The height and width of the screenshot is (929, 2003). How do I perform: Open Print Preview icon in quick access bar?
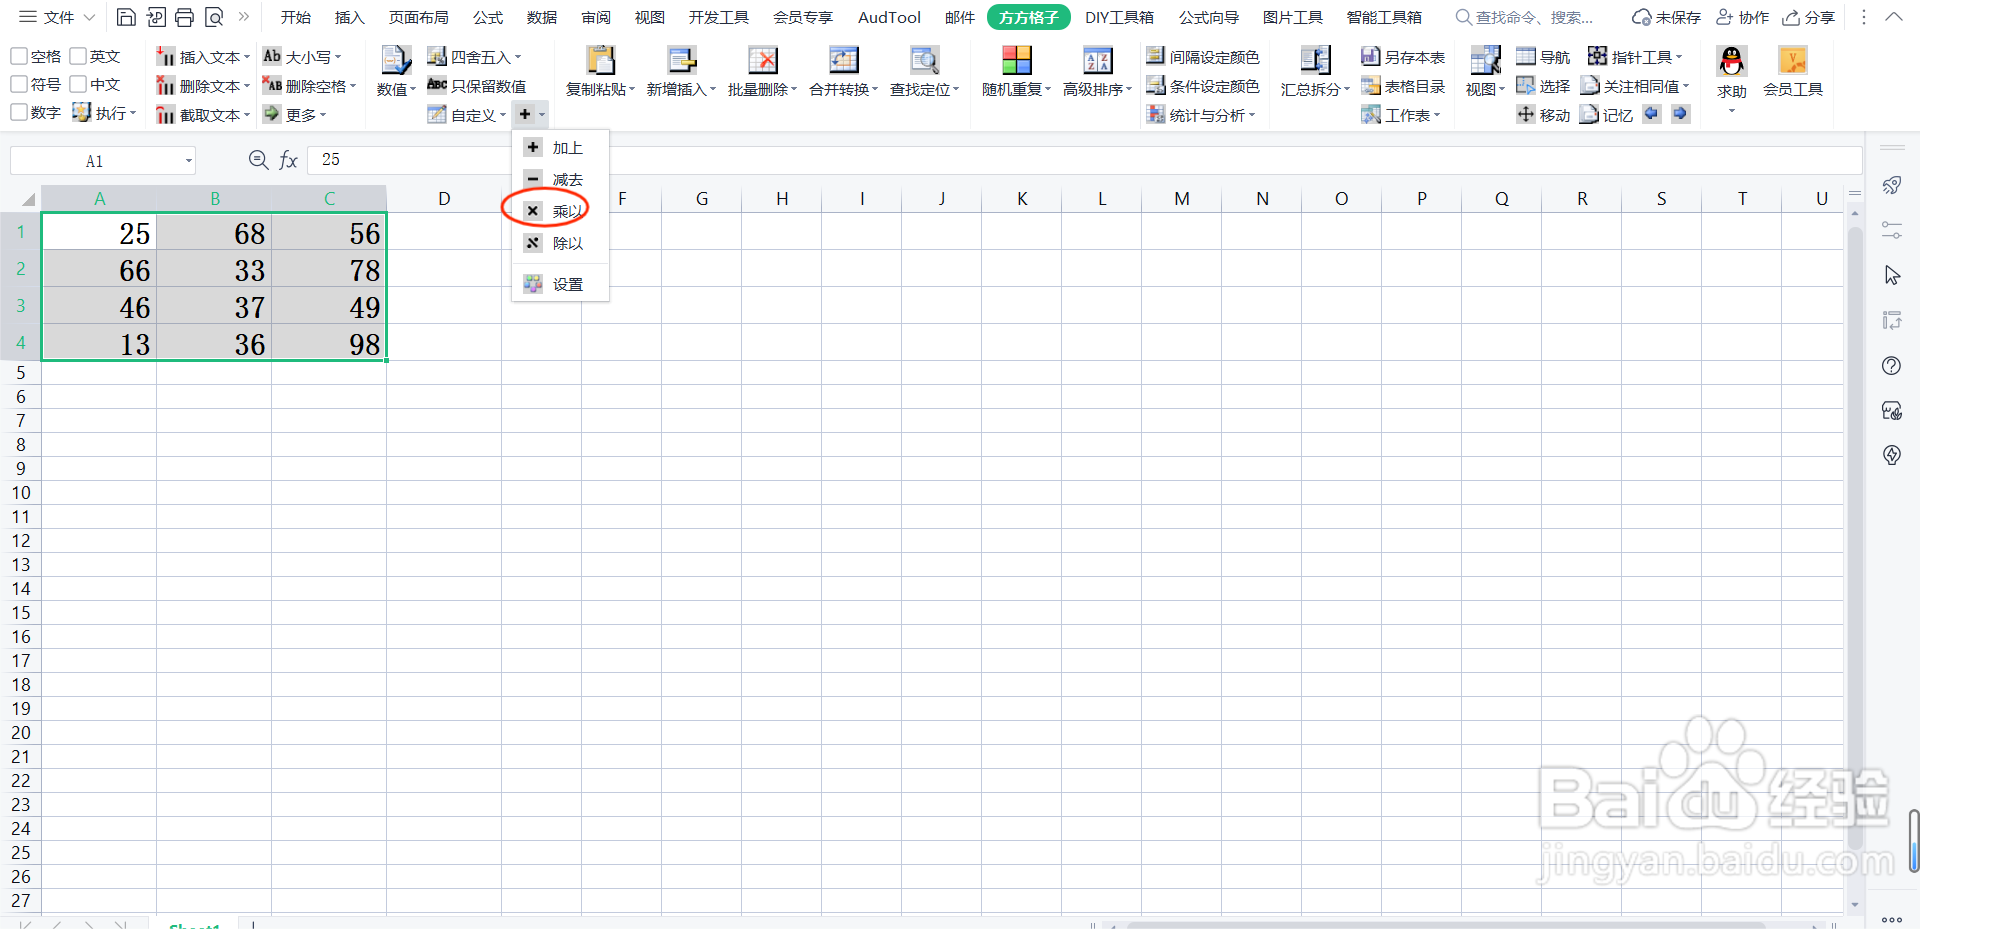pos(214,17)
